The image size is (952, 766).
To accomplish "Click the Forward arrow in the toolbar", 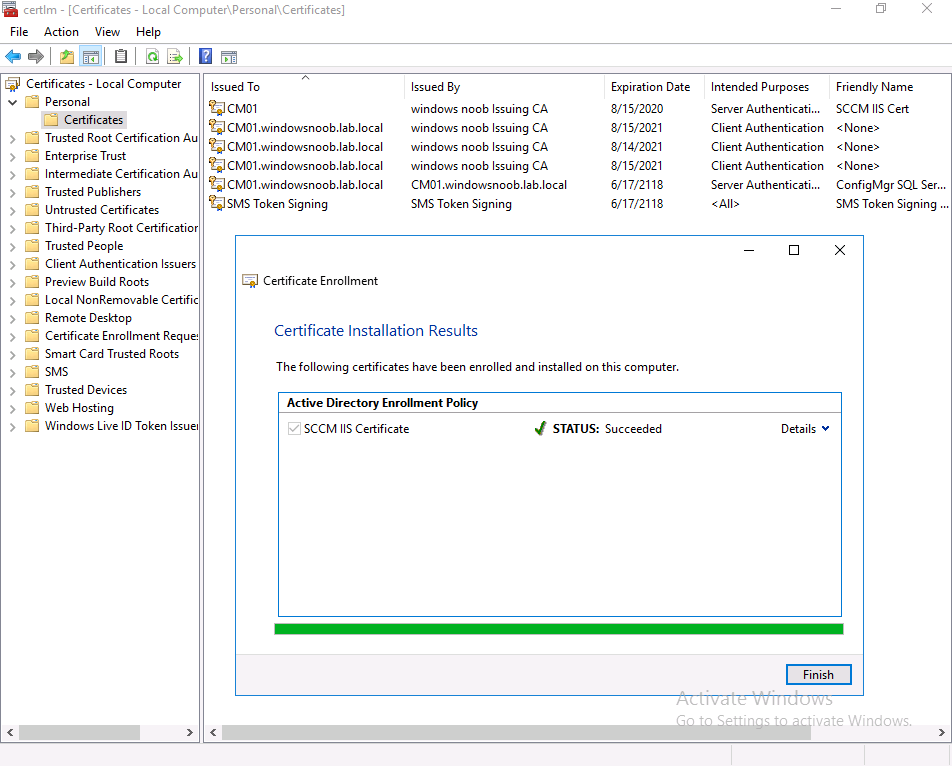I will pos(36,57).
